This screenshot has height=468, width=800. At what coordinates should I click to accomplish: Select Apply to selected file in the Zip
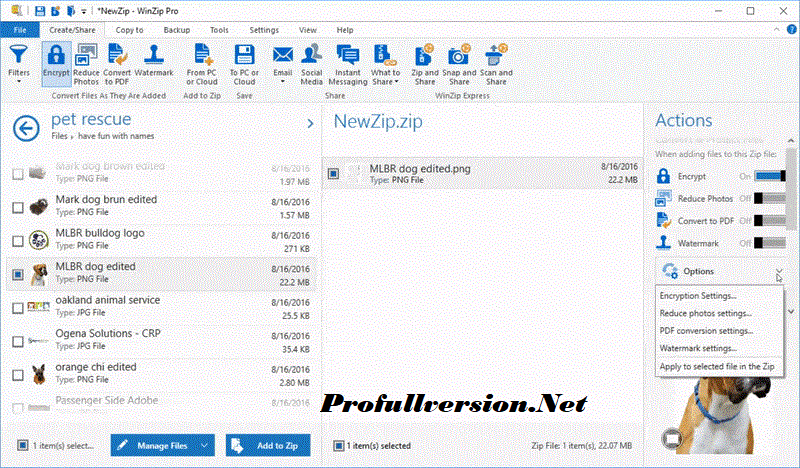point(719,366)
